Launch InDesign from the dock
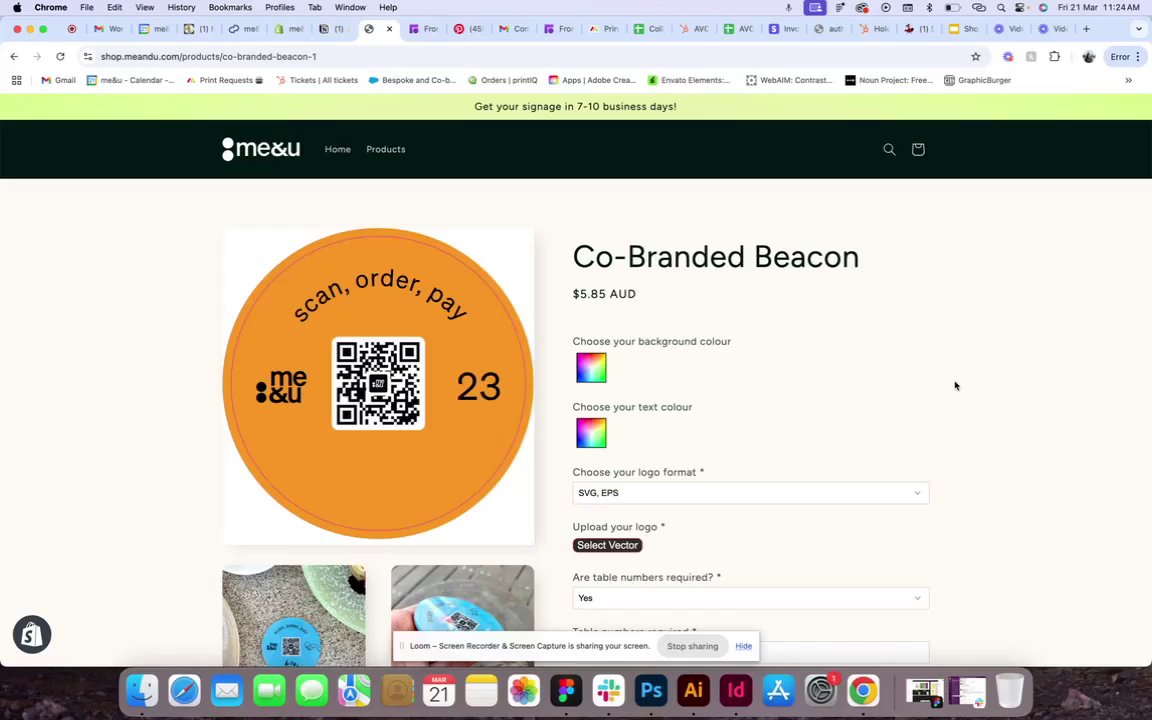1152x720 pixels. pos(735,691)
